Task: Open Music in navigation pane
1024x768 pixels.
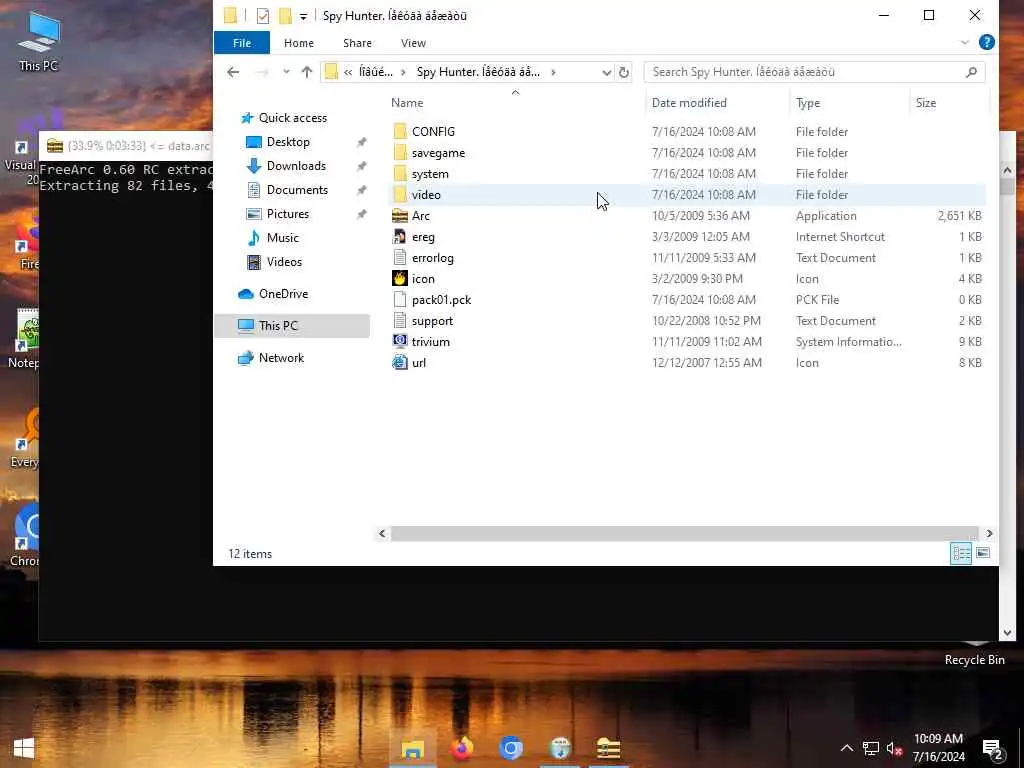Action: [282, 238]
